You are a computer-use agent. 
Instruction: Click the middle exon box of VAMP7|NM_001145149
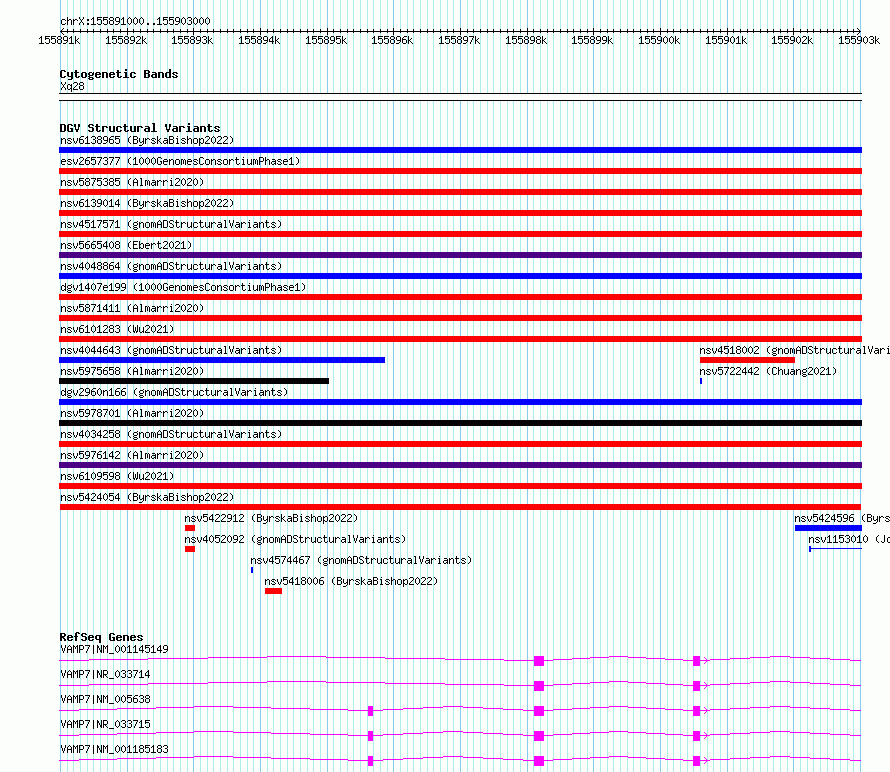point(539,661)
